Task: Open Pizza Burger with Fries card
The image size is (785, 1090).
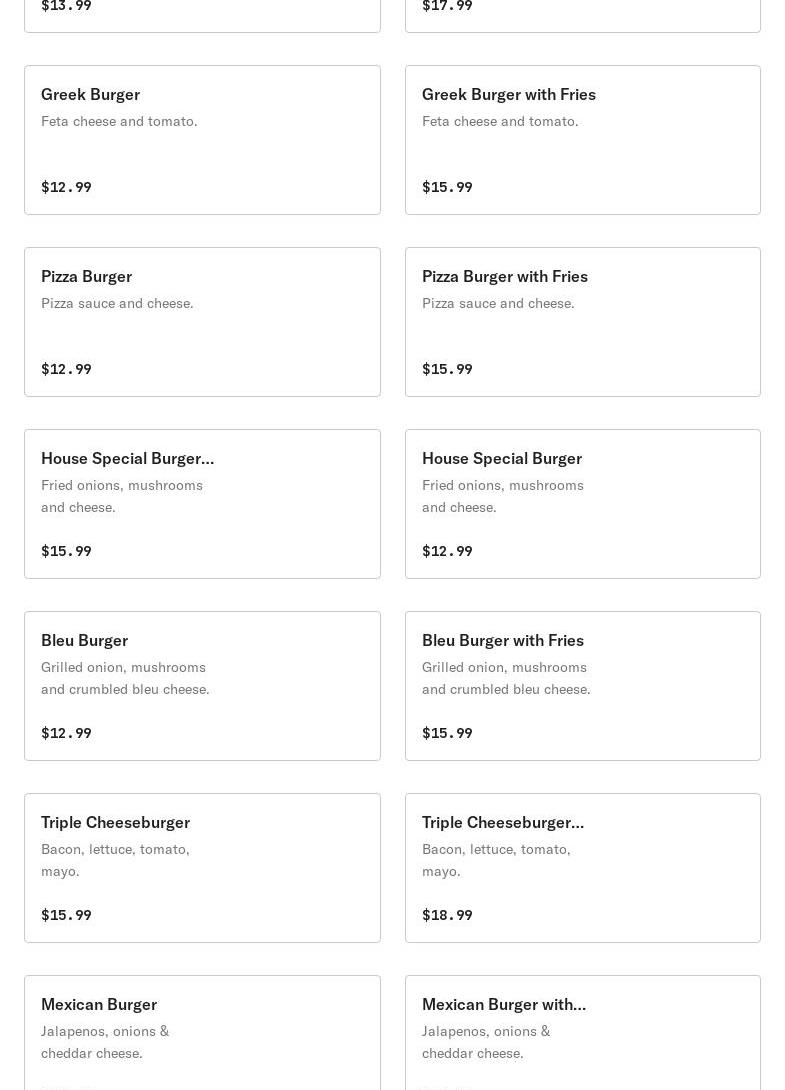Action: point(583,322)
